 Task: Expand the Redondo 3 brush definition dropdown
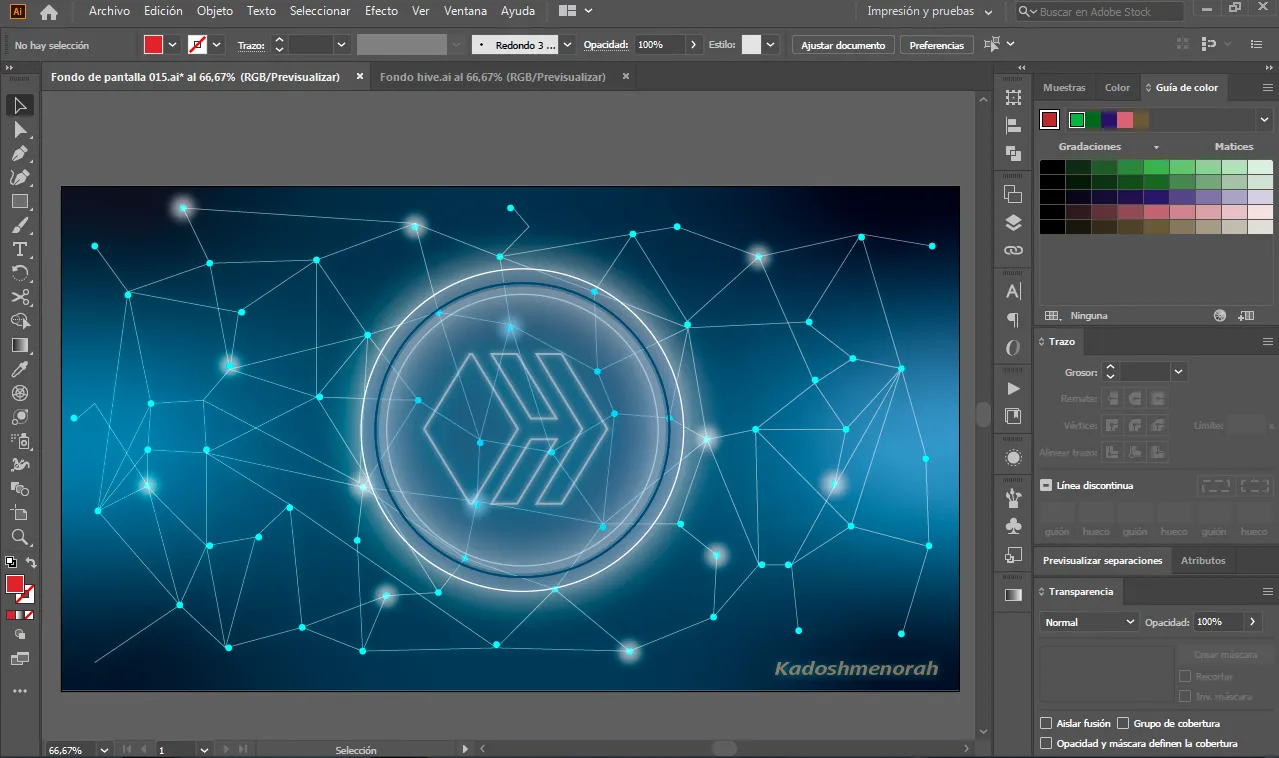click(567, 45)
